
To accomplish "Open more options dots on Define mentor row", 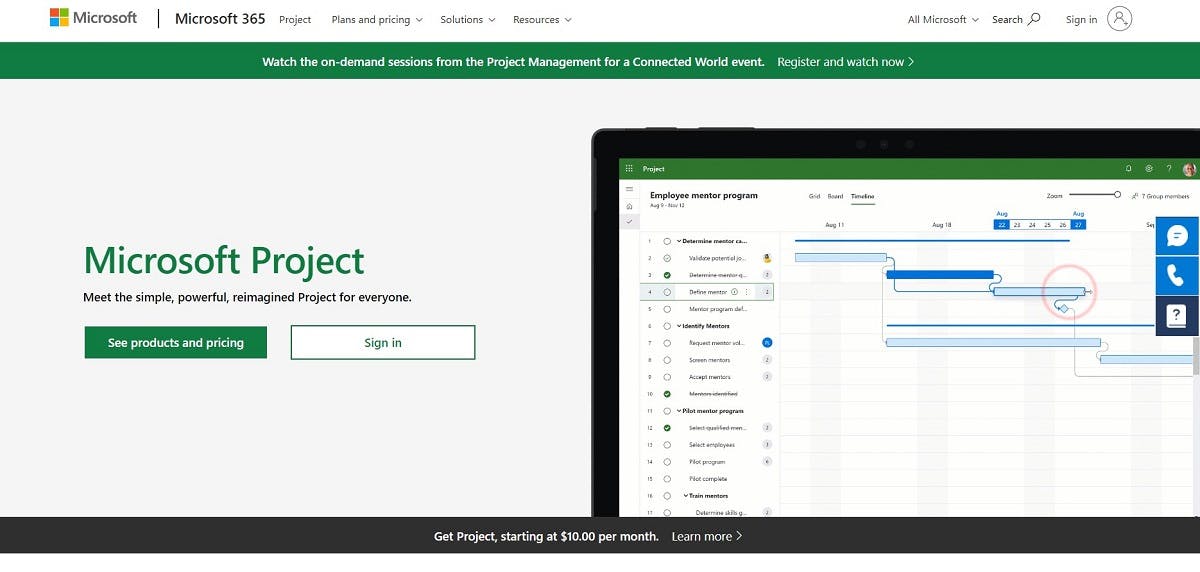I will 747,292.
